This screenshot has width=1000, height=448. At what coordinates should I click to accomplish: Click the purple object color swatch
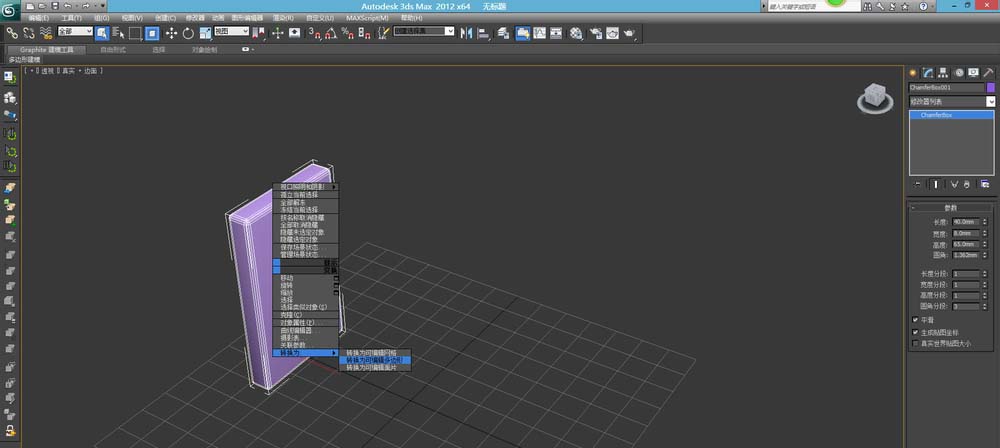(991, 87)
